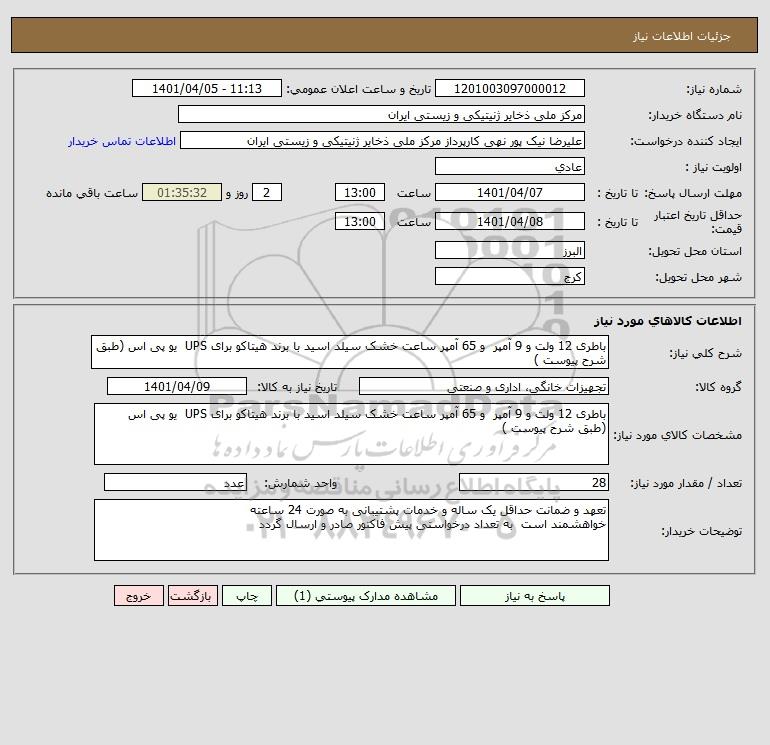Screen dimensions: 770x745
Task: Click the unit of measure field عدد
Action: pyautogui.click(x=175, y=482)
